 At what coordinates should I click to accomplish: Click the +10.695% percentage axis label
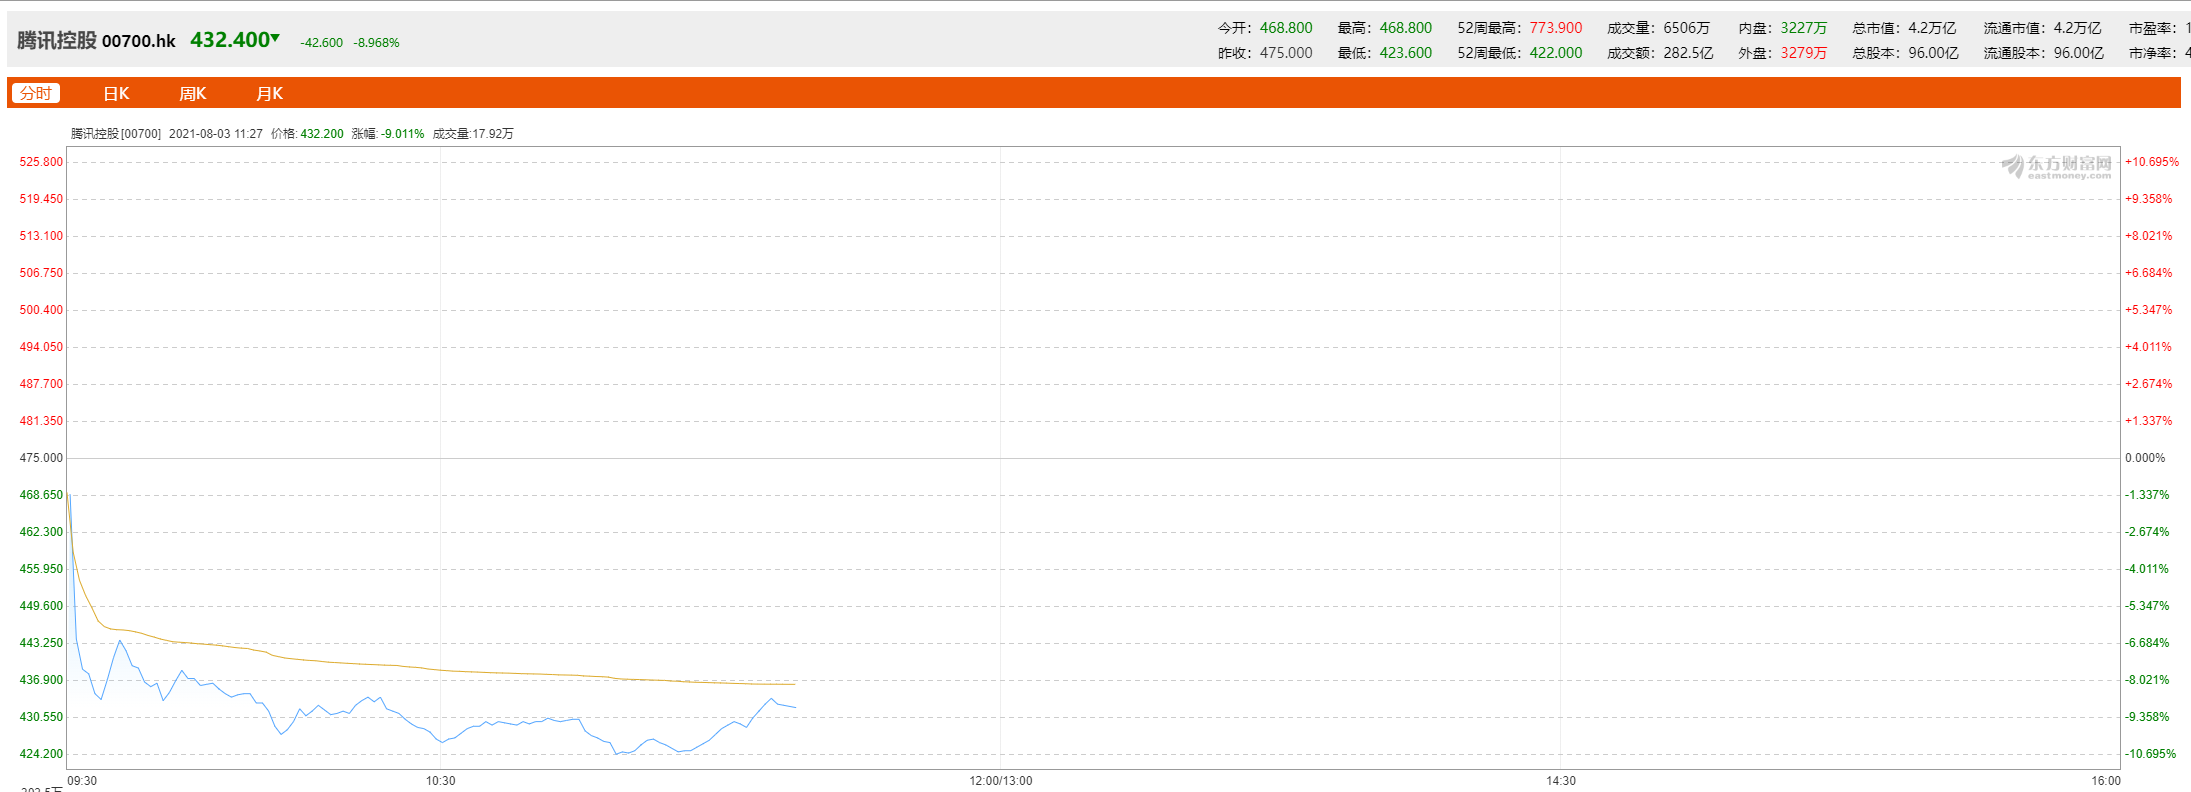tap(2152, 162)
